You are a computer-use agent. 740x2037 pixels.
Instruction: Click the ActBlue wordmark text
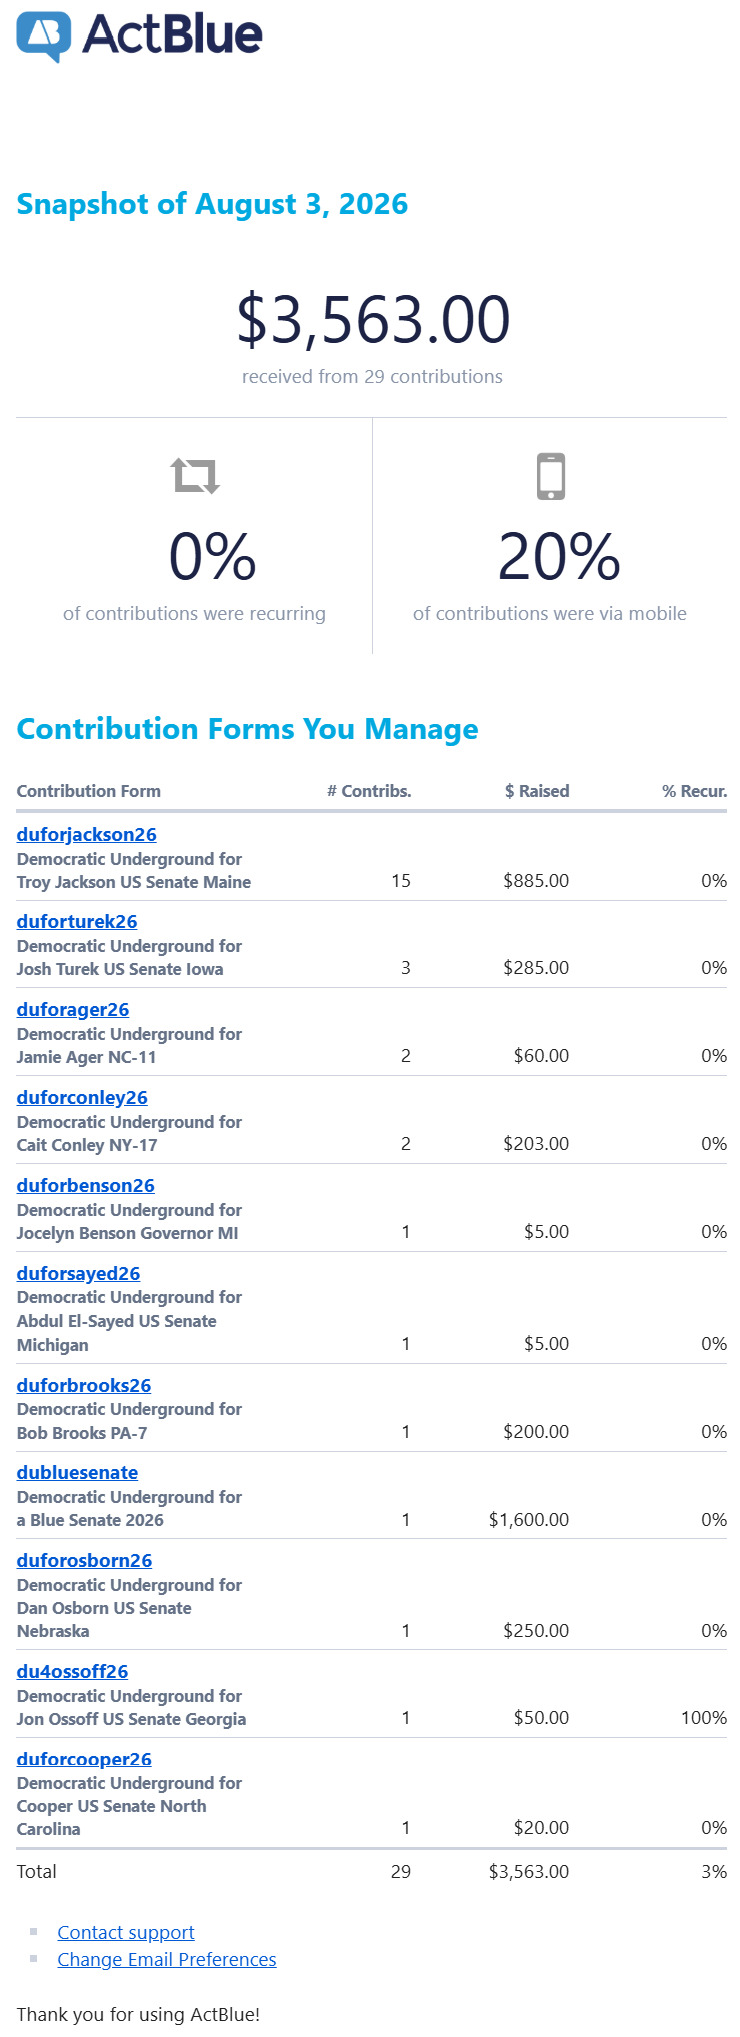(173, 34)
